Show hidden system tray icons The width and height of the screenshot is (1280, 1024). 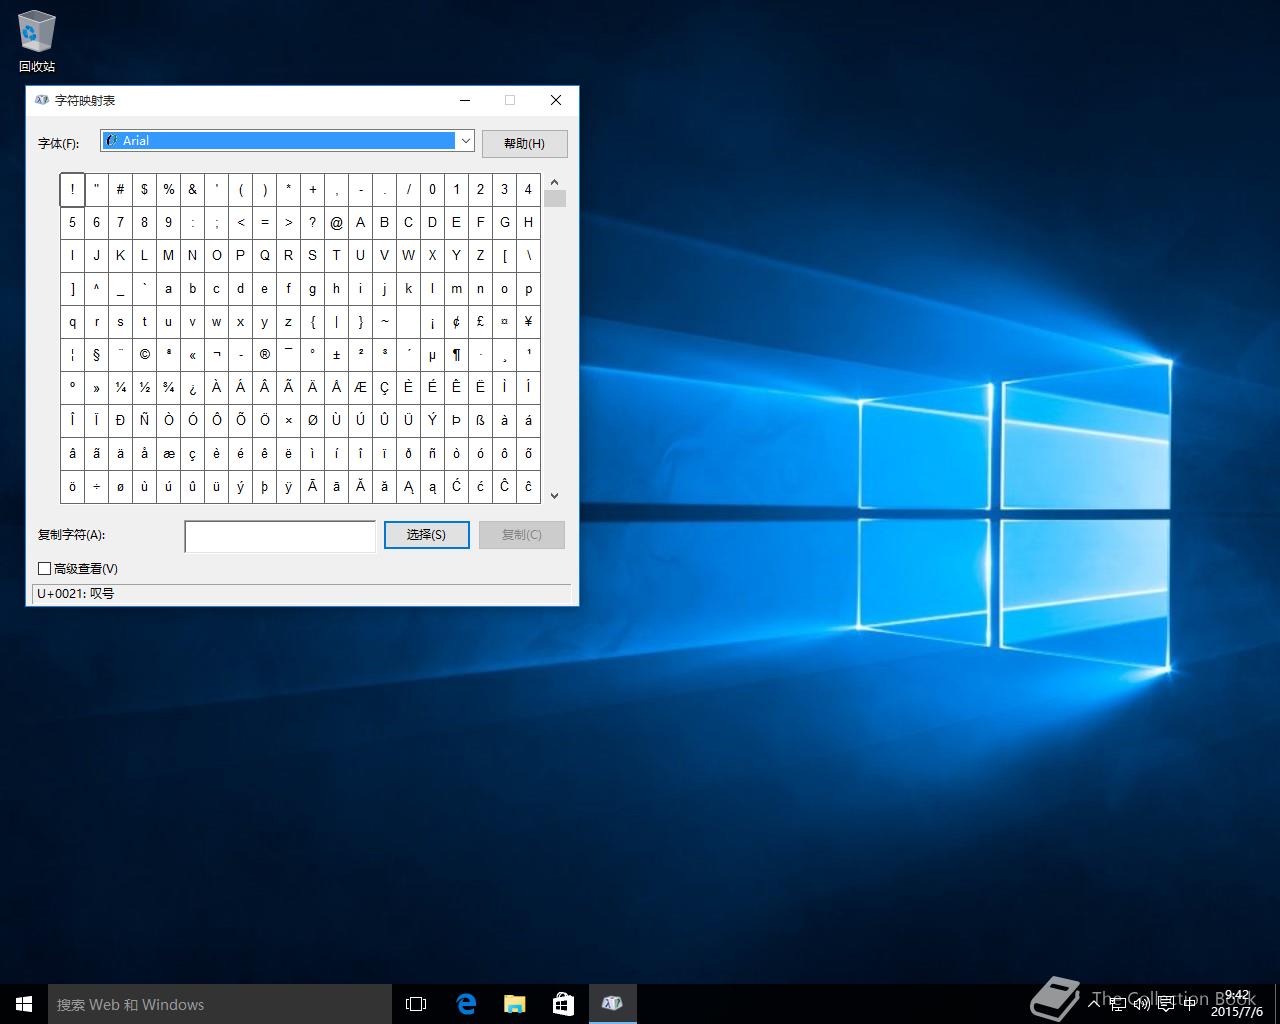coord(1093,1004)
